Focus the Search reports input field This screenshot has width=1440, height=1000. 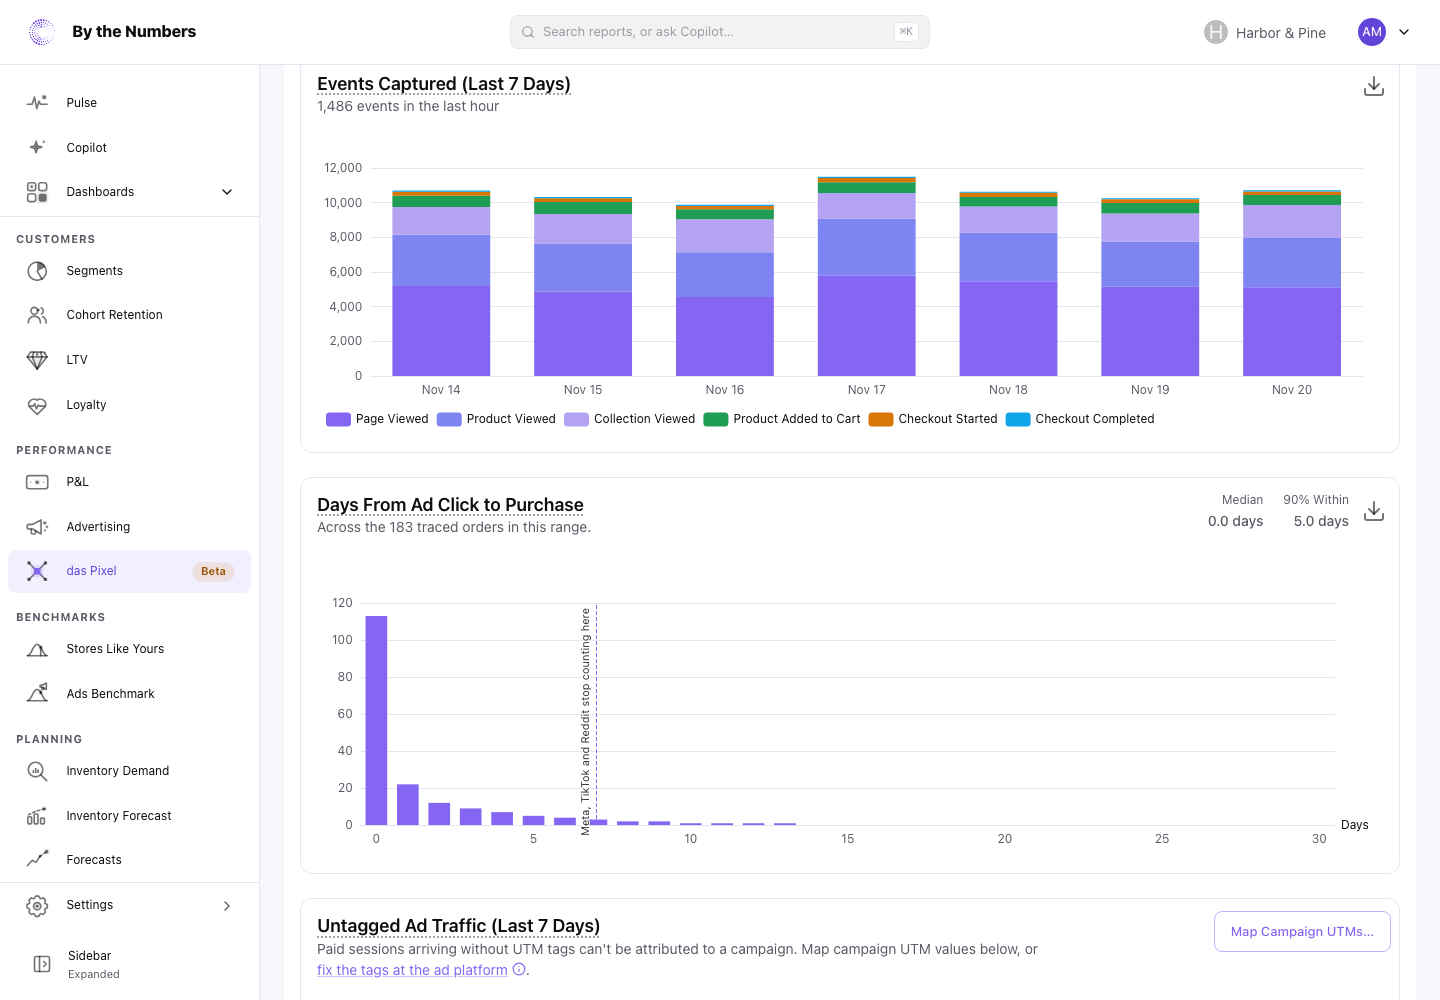[720, 32]
